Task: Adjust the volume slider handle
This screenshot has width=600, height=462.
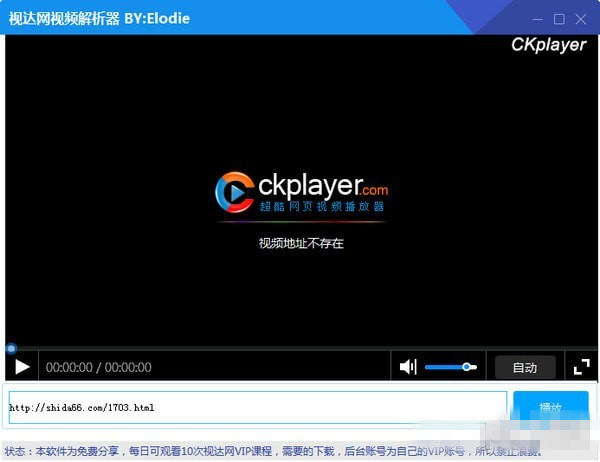Action: coord(466,367)
